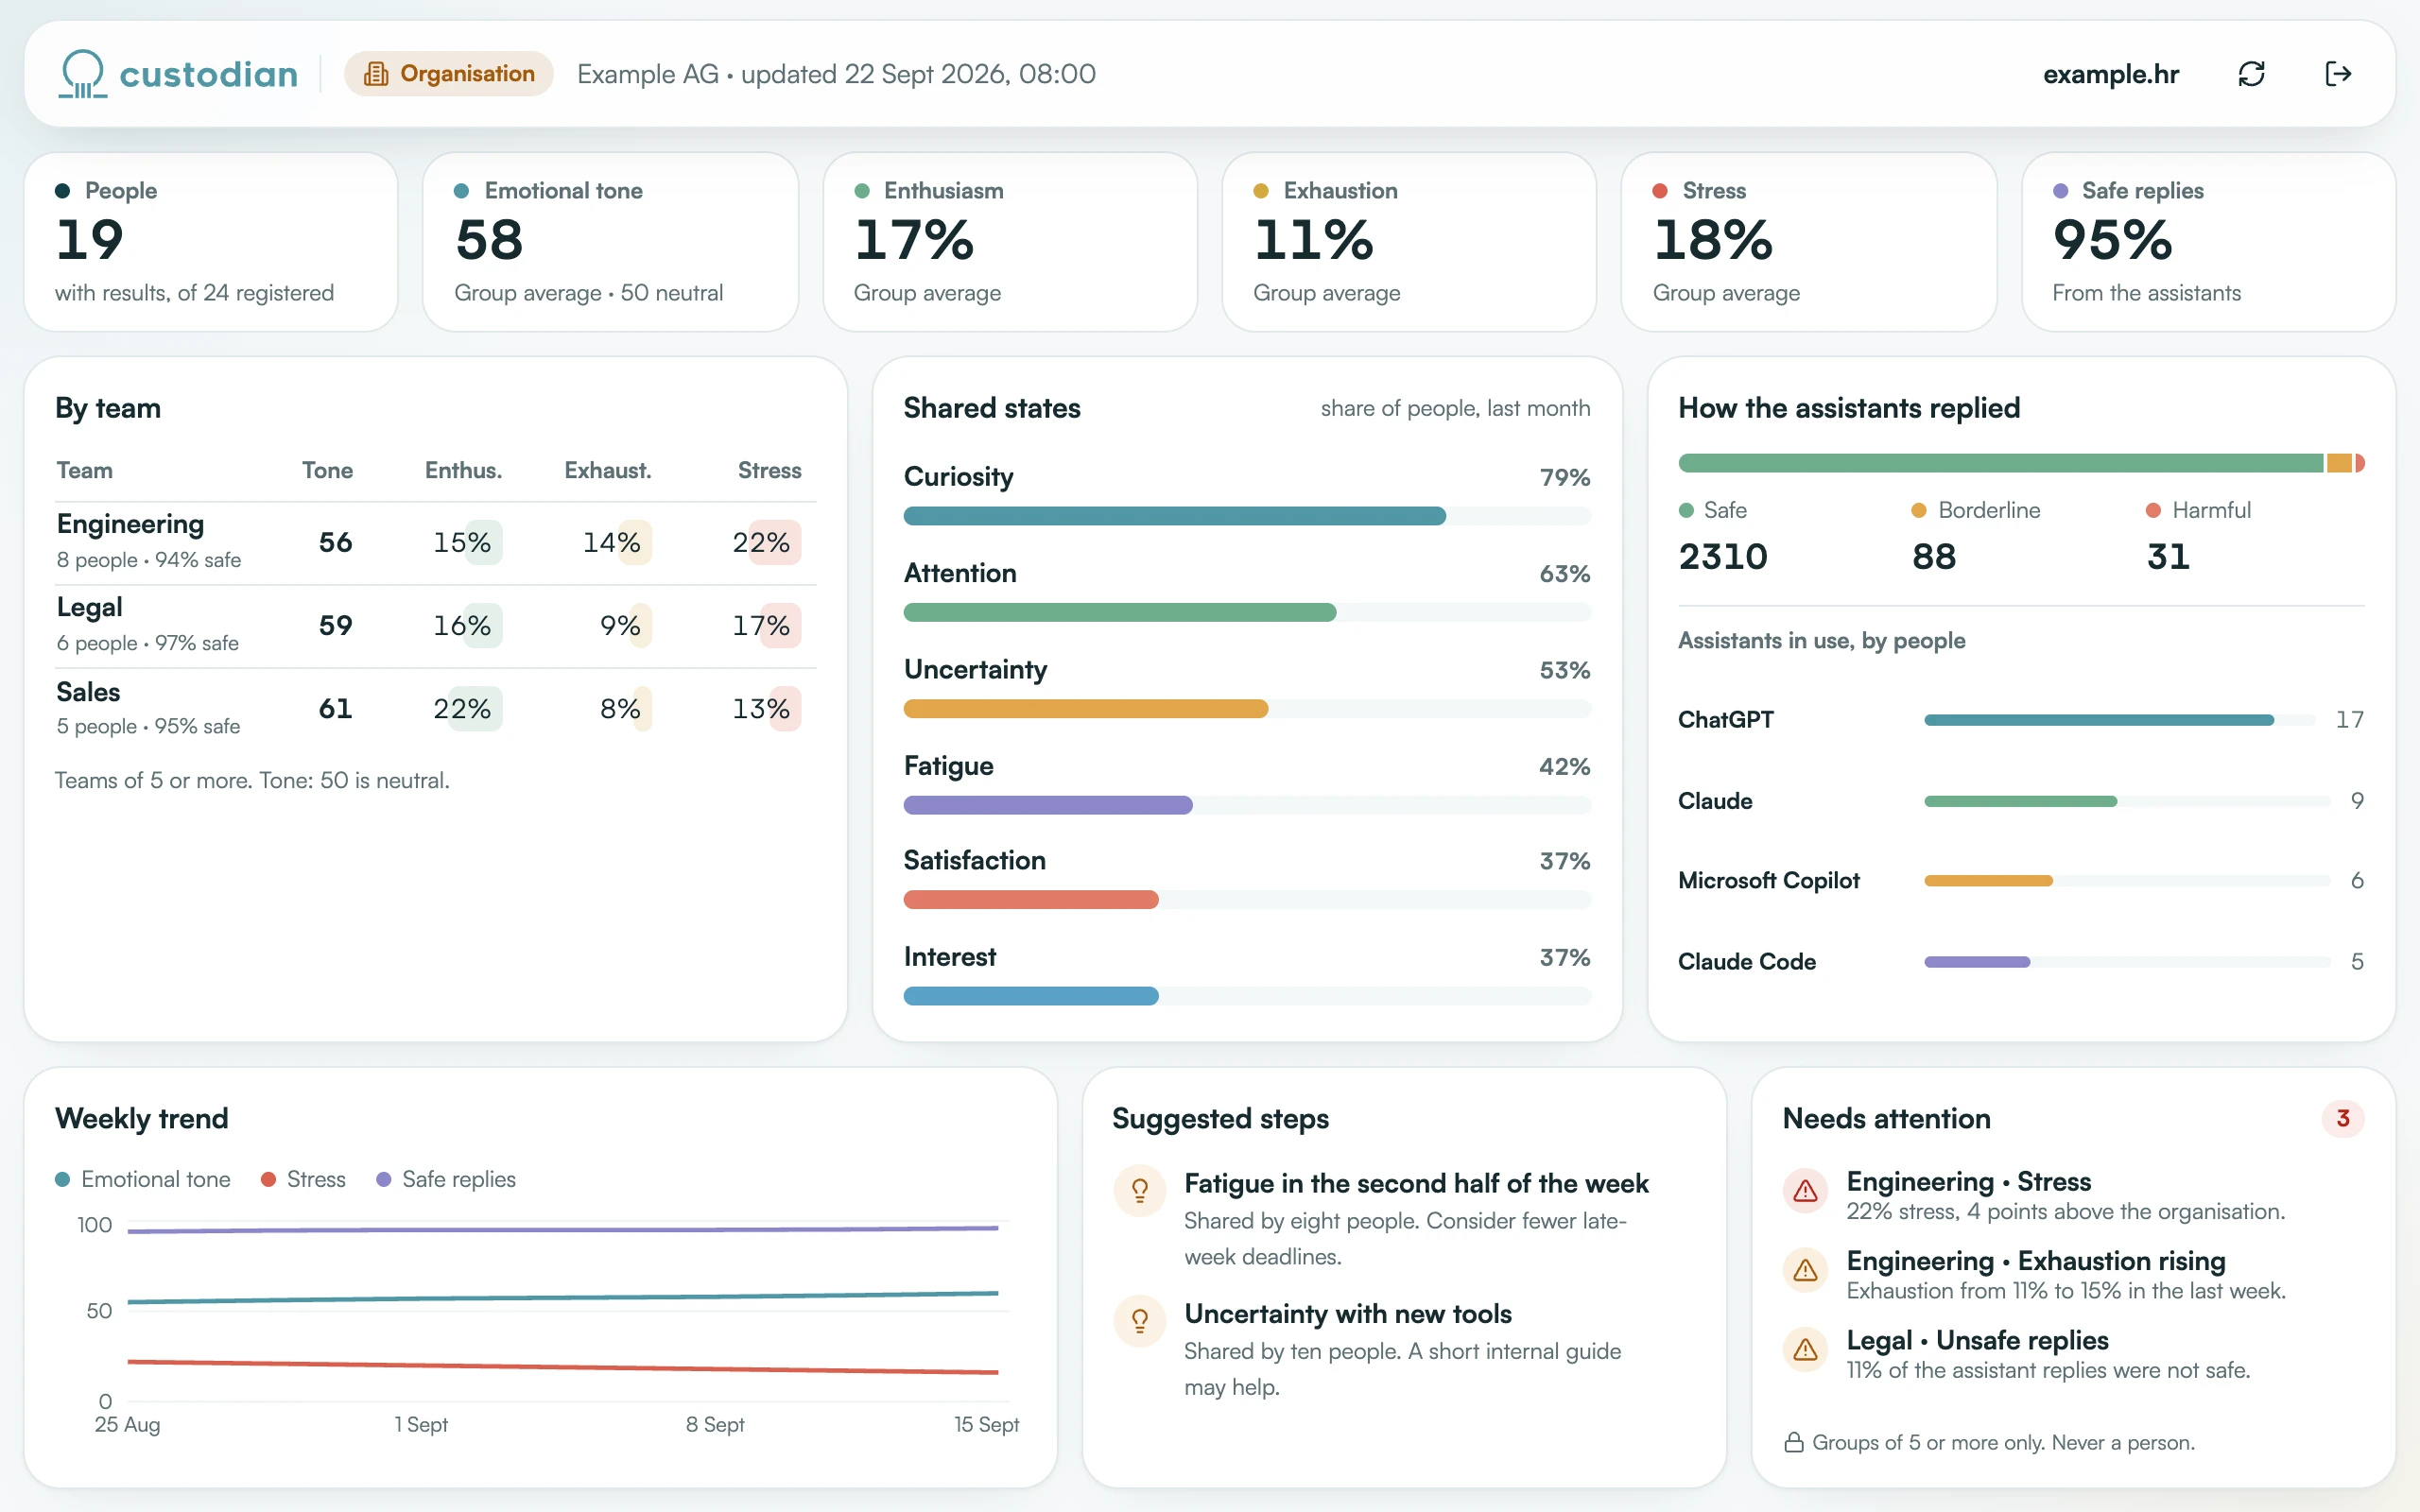
Task: Click the lightbulb icon for Fatigue suggestion
Action: point(1139,1190)
